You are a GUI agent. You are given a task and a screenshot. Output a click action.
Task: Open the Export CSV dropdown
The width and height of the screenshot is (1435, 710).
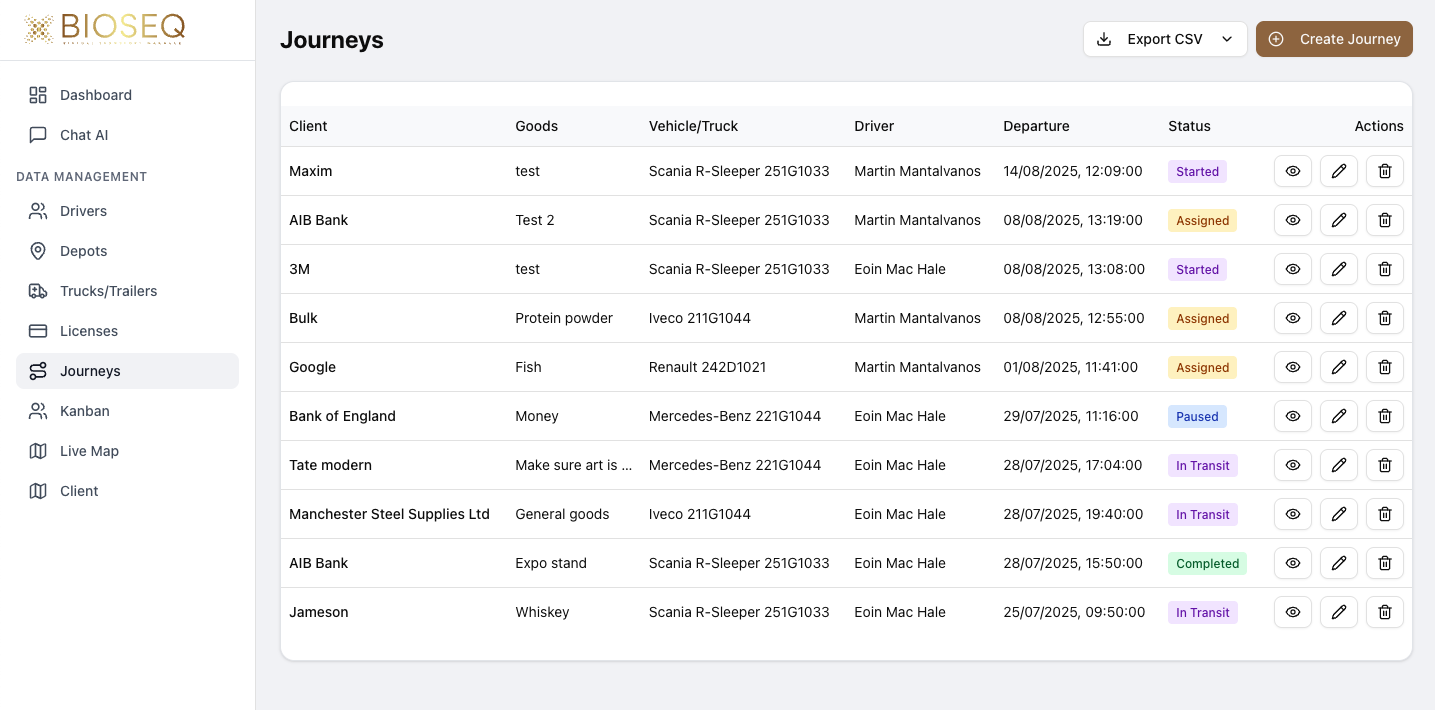point(1164,39)
